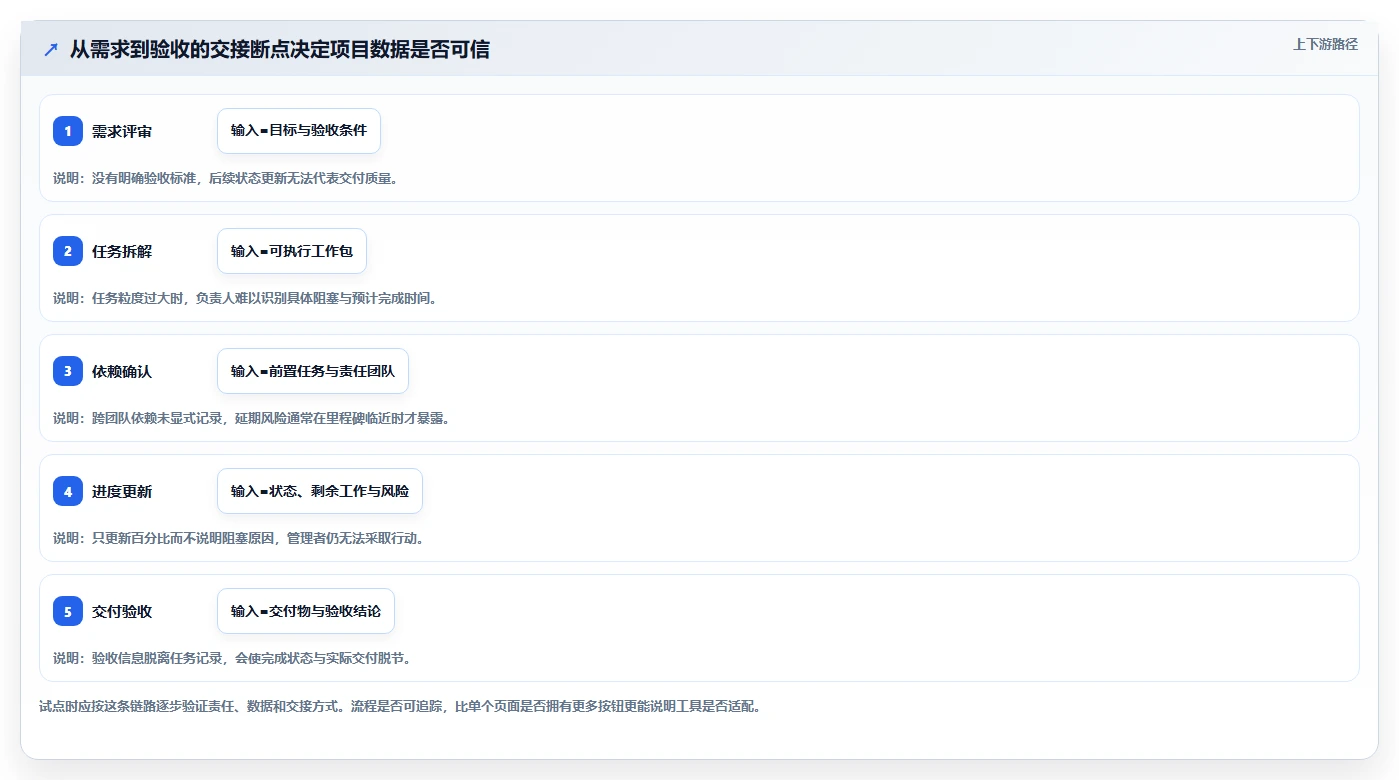The height and width of the screenshot is (780, 1399).
Task: Click the arrow icon beside the title
Action: click(x=51, y=50)
